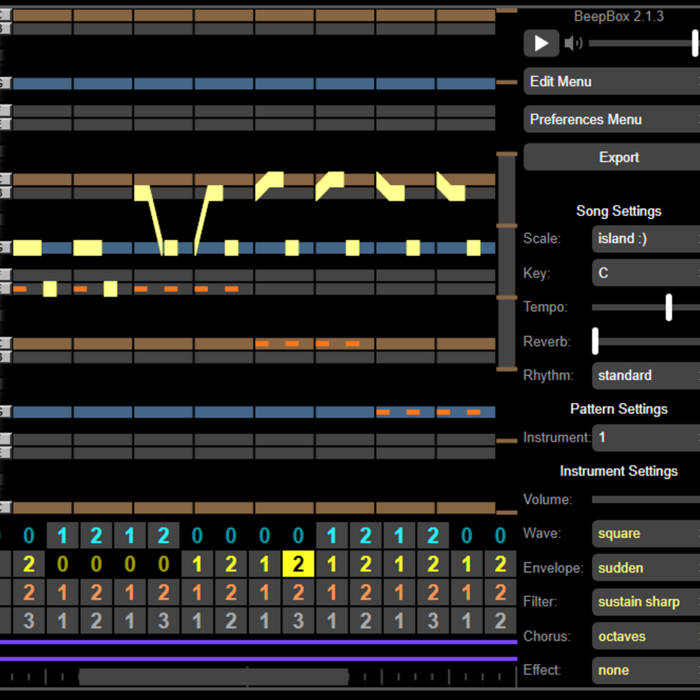Open the Edit Menu
The image size is (700, 700).
click(612, 82)
